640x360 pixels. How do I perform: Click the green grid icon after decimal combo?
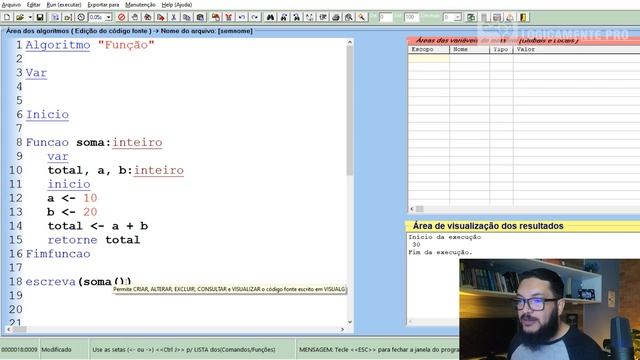point(471,17)
